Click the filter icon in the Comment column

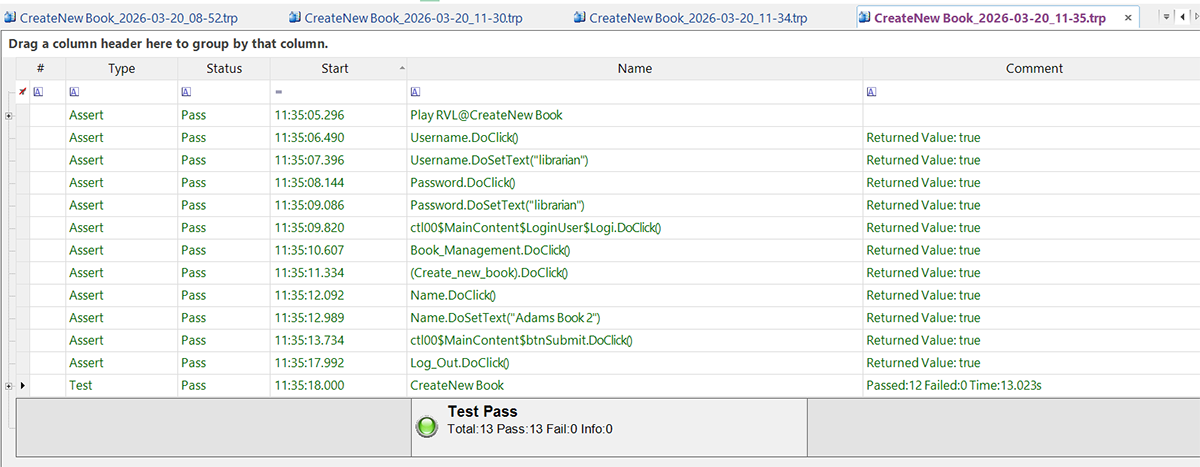click(x=871, y=92)
